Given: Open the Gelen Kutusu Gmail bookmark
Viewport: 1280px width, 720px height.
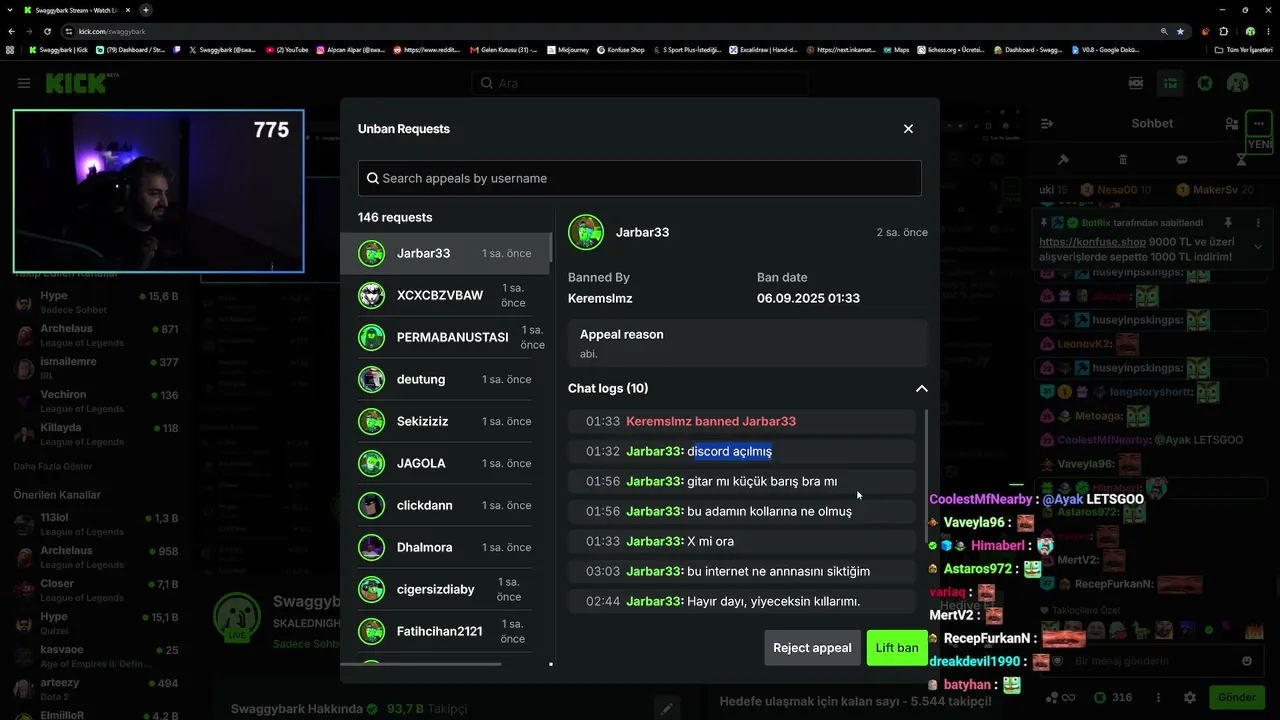Looking at the screenshot, I should [504, 49].
